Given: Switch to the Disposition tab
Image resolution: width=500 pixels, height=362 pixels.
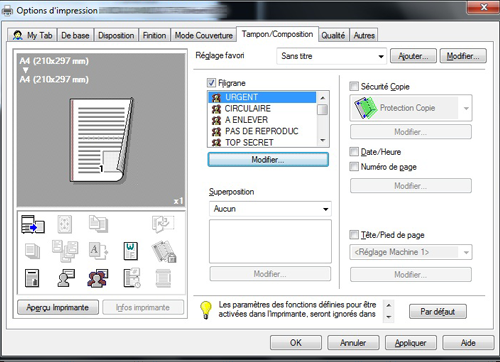Looking at the screenshot, I should tap(116, 35).
